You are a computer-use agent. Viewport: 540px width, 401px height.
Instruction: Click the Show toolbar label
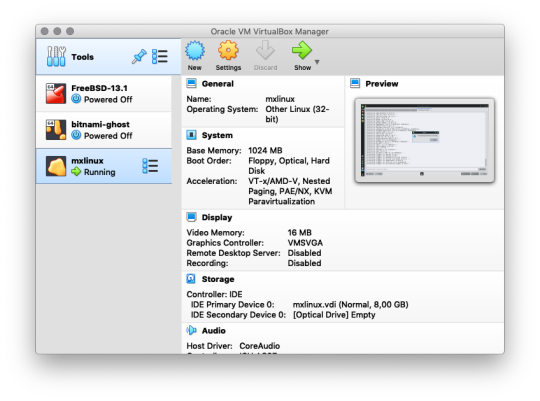click(x=302, y=68)
